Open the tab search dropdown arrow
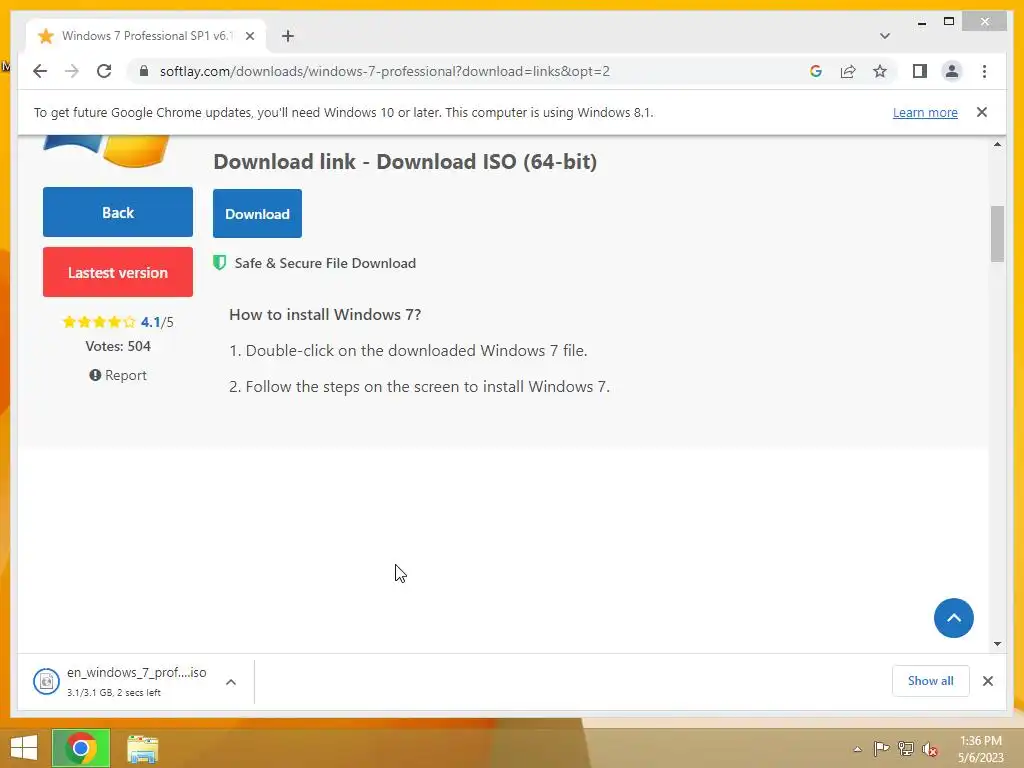The height and width of the screenshot is (768, 1024). 884,36
